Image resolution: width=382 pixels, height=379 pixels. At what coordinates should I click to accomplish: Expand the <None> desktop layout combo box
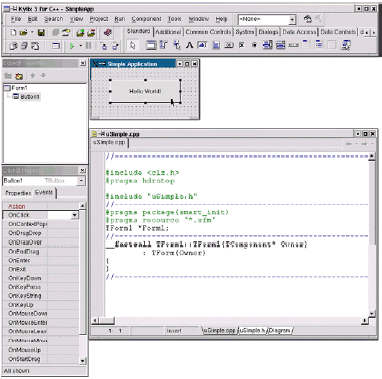(x=292, y=19)
